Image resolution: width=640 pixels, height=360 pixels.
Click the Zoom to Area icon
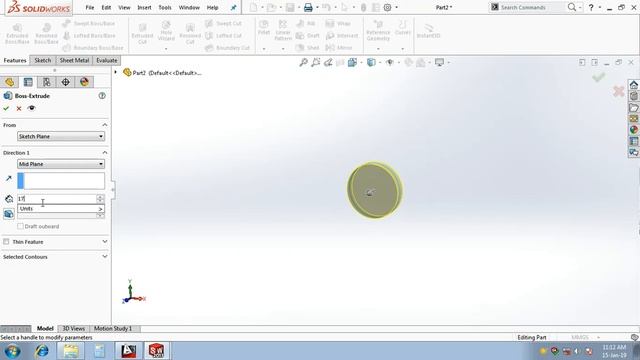click(x=316, y=62)
